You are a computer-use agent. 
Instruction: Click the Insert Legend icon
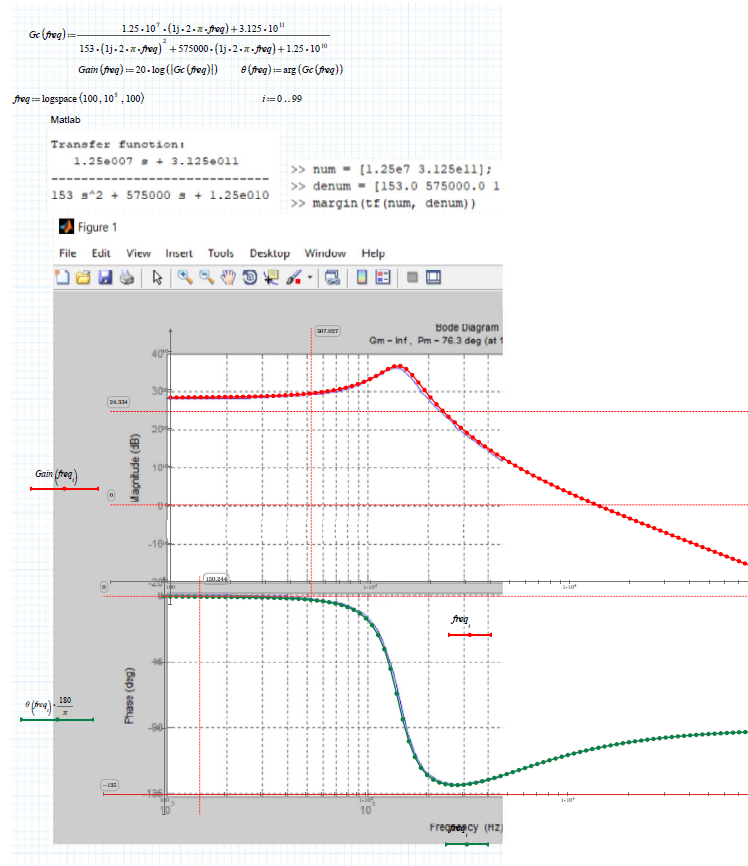click(383, 277)
